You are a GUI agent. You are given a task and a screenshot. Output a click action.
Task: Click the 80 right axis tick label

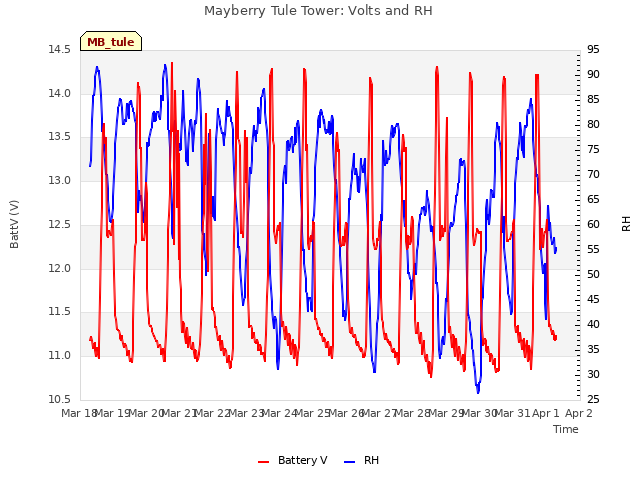(593, 124)
